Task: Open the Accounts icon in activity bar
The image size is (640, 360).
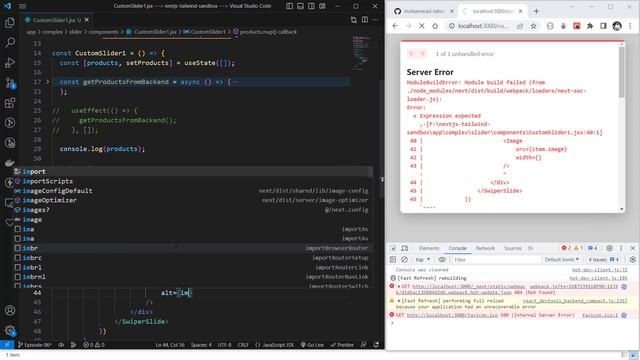Action: click(10, 310)
